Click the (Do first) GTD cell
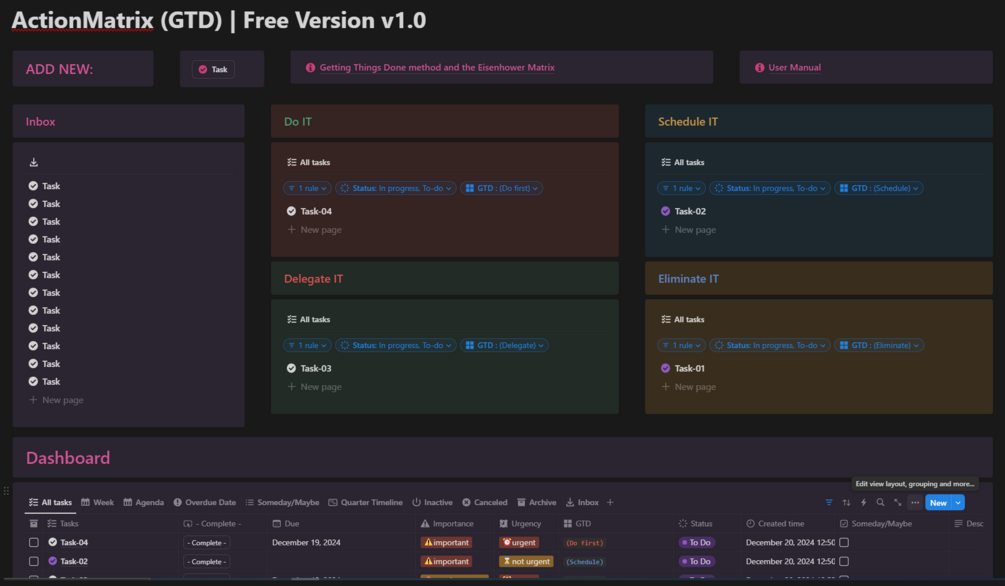The image size is (1005, 586). point(585,543)
